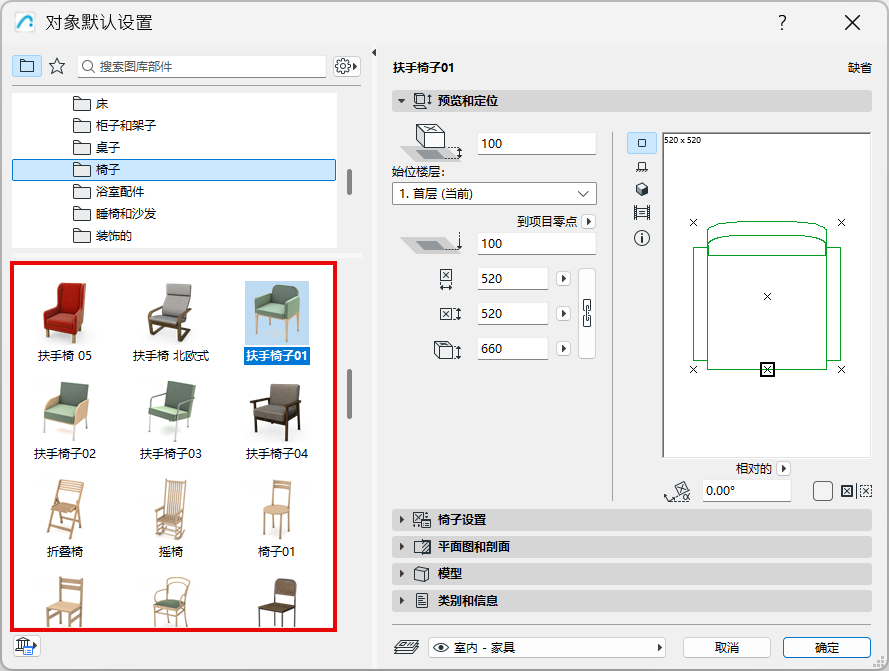This screenshot has width=889, height=671.
Task: Select the preview picture icon
Action: 641,213
